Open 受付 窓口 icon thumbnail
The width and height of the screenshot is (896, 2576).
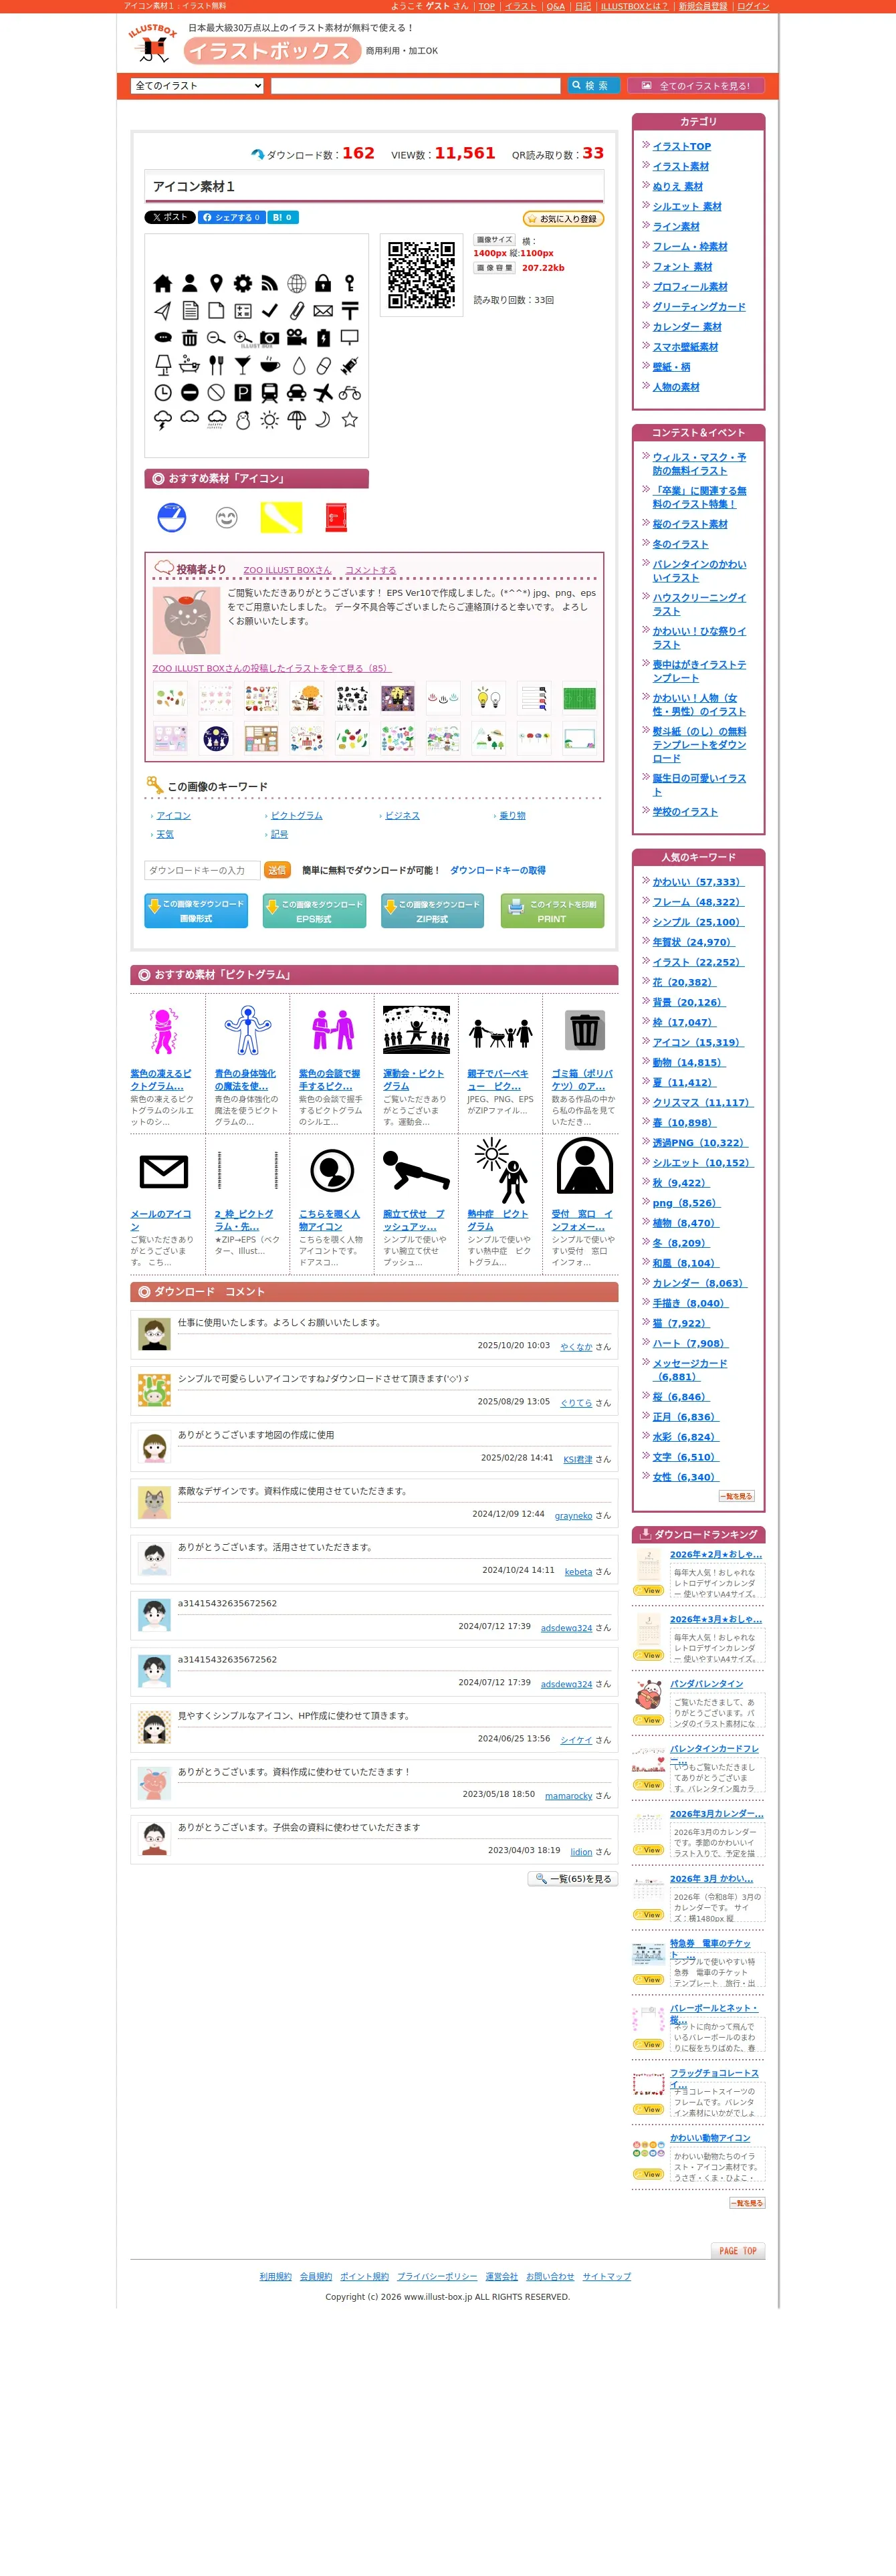pos(585,1166)
